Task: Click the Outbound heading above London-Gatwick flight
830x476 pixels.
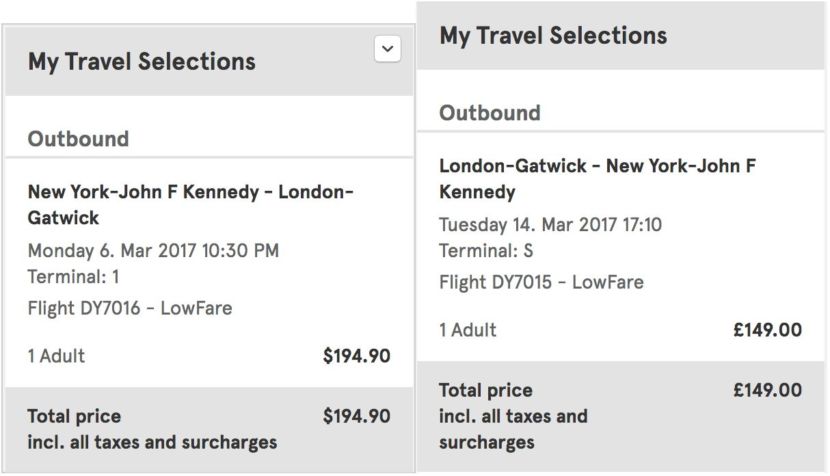Action: pos(490,113)
